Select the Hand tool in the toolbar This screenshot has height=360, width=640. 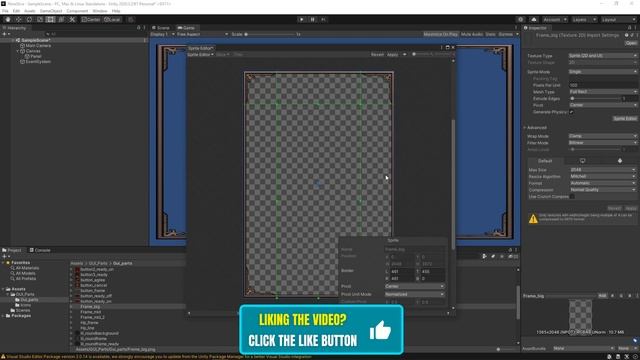pos(8,20)
